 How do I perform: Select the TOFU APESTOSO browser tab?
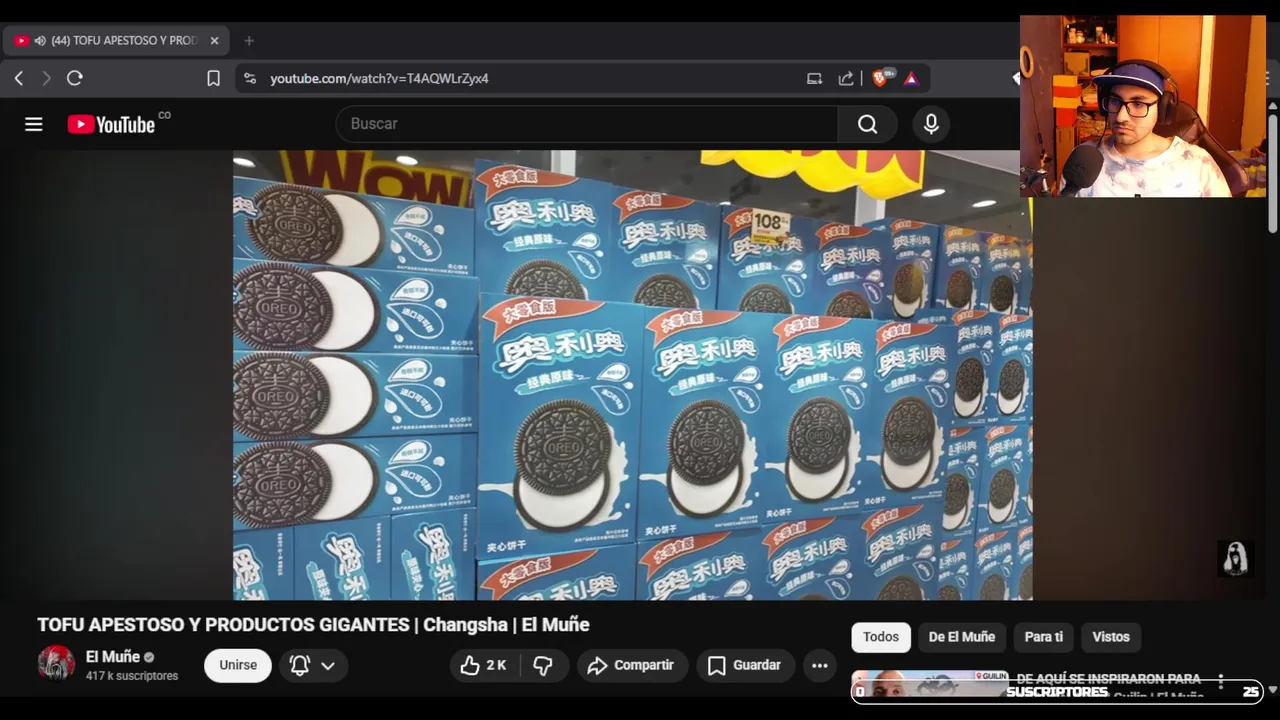pyautogui.click(x=116, y=41)
